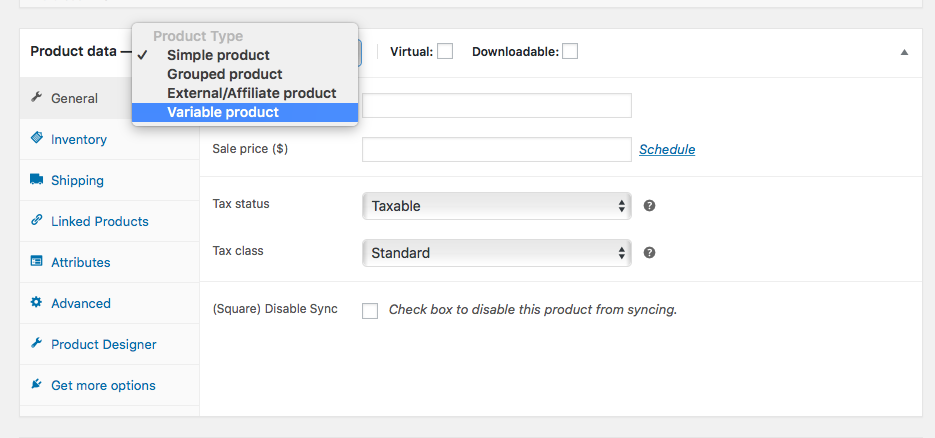Enable the Virtual checkbox
Screen dimensions: 935x438
[445, 51]
